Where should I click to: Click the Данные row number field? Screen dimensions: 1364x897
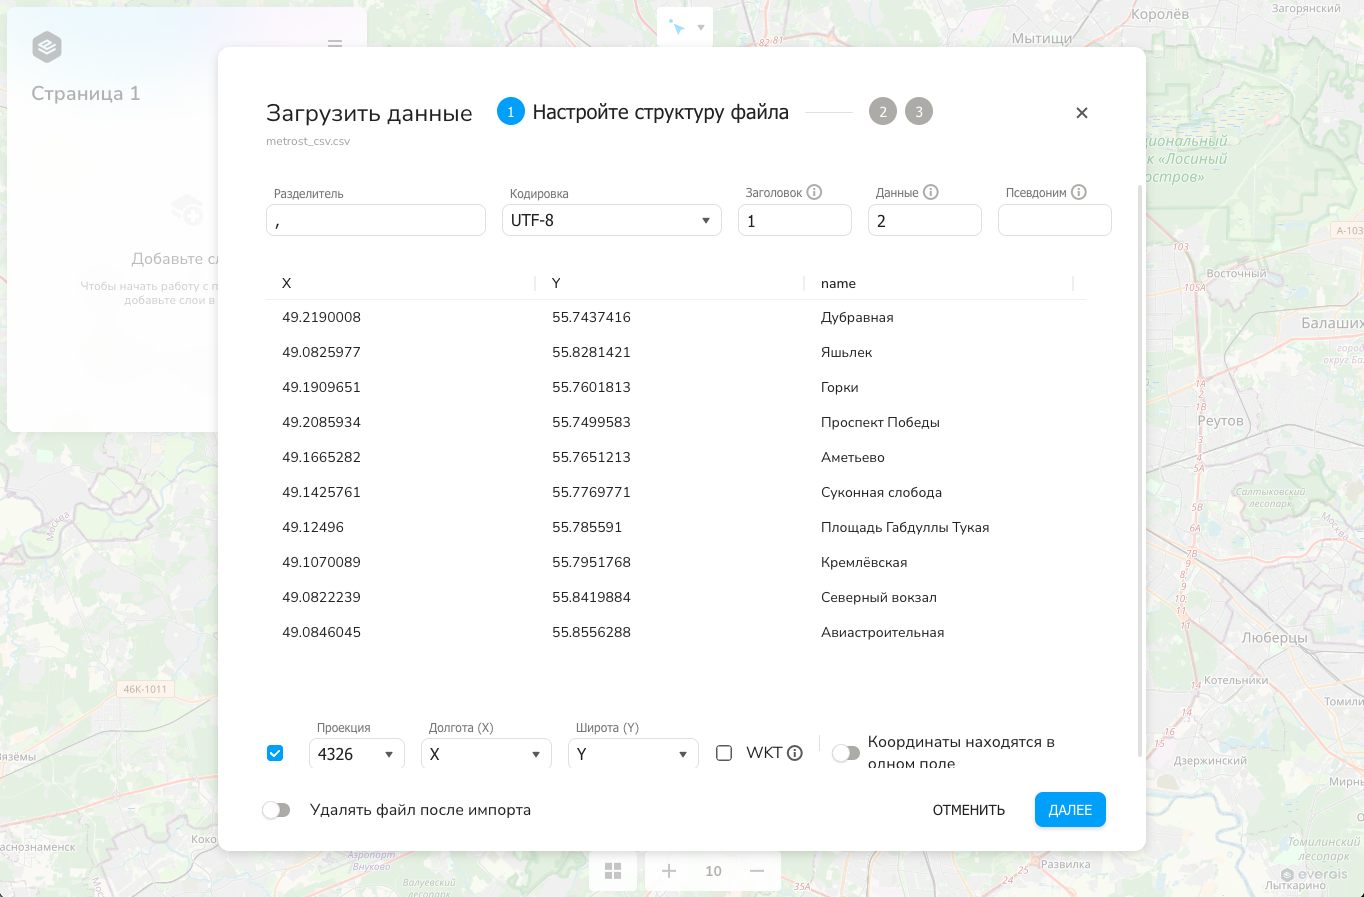click(925, 220)
